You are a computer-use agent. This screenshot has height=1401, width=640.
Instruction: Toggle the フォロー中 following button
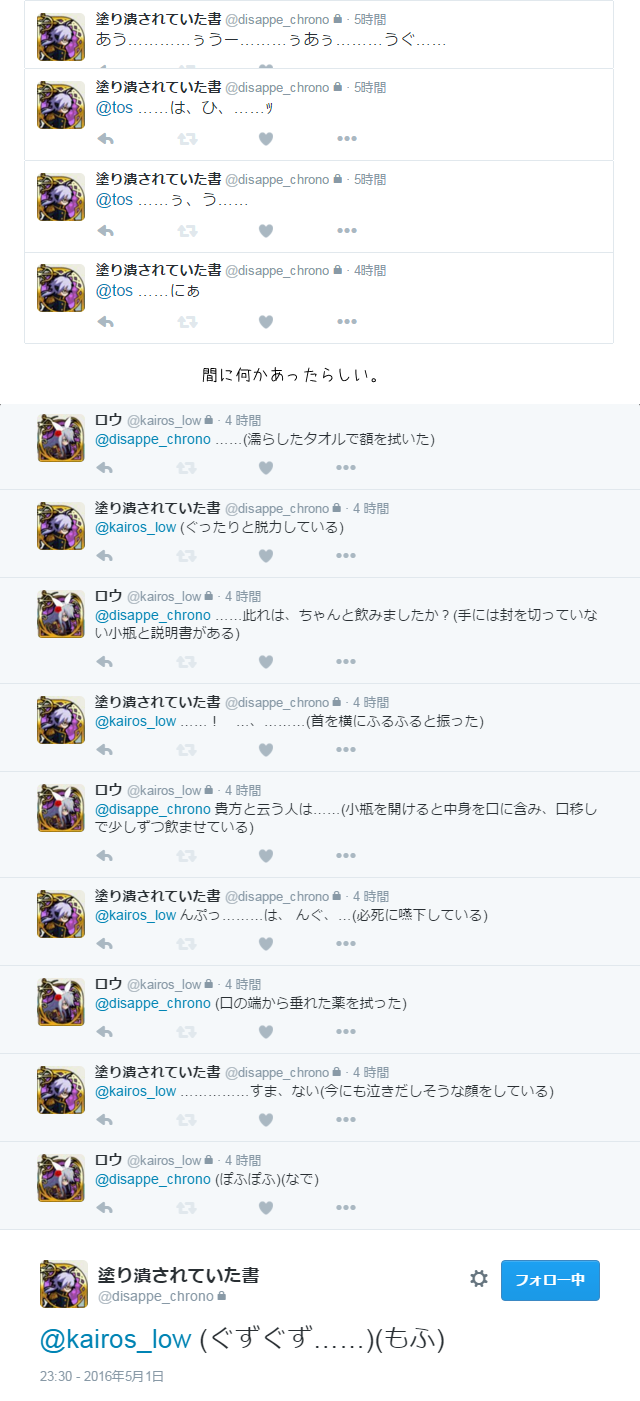coord(550,1280)
